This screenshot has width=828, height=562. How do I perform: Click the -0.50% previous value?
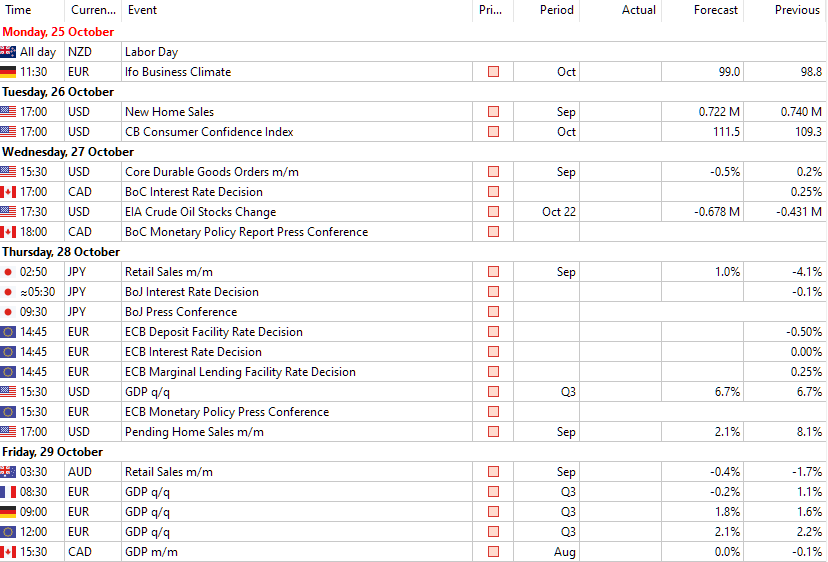(x=804, y=332)
